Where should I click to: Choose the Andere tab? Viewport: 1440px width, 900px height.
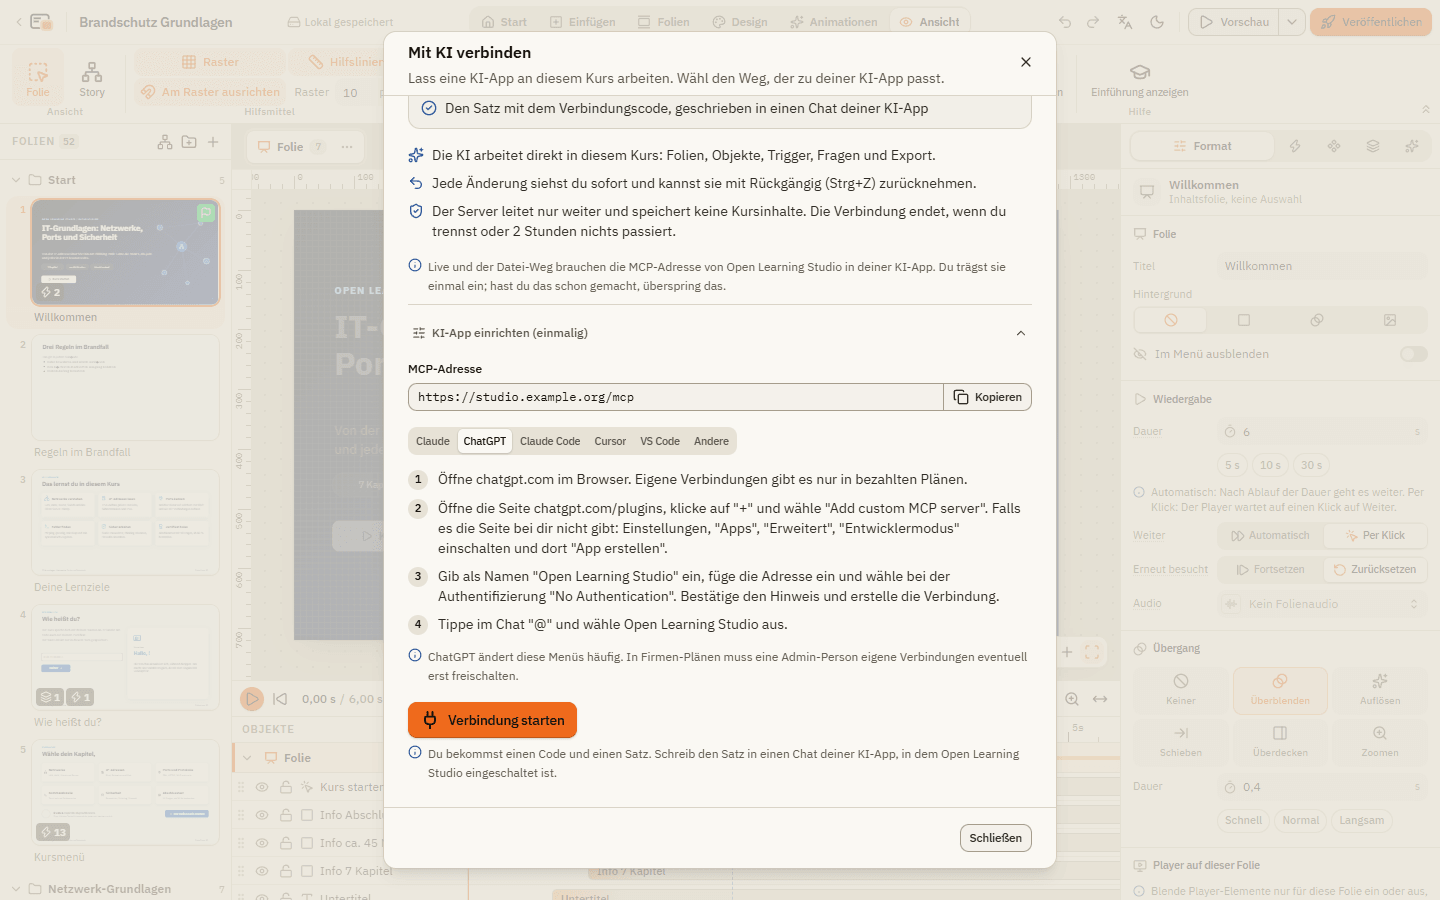pos(711,441)
